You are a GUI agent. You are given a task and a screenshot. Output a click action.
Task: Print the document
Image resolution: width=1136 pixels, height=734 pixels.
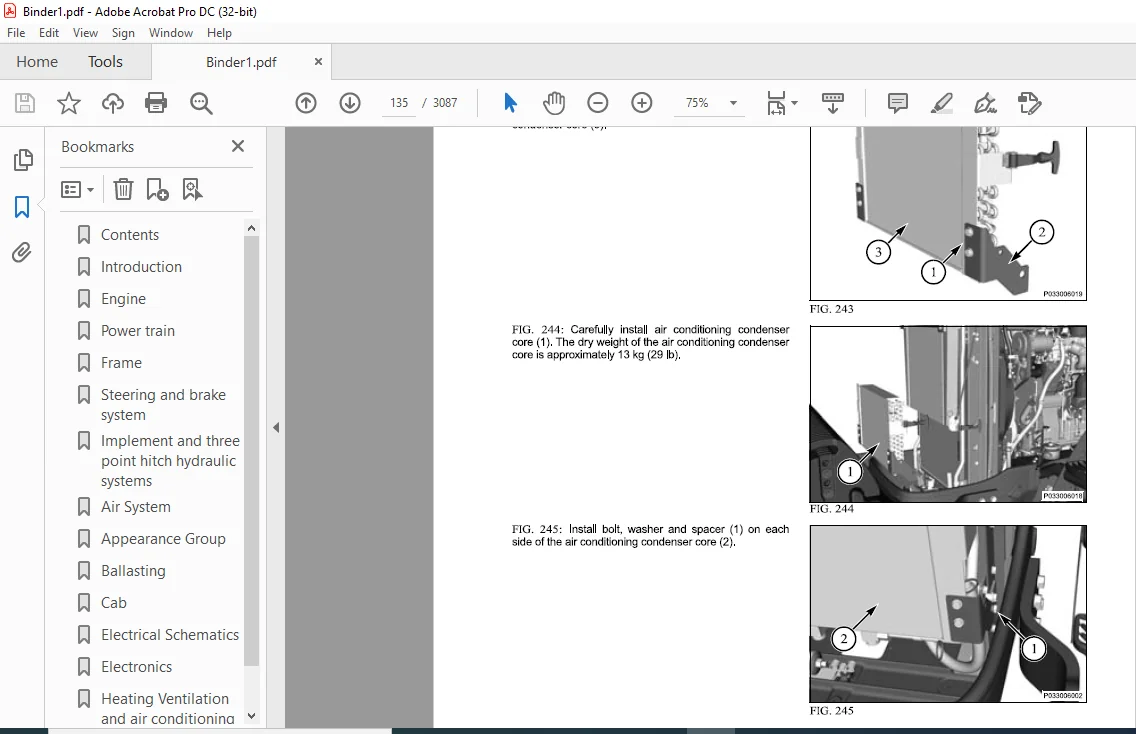pos(156,103)
